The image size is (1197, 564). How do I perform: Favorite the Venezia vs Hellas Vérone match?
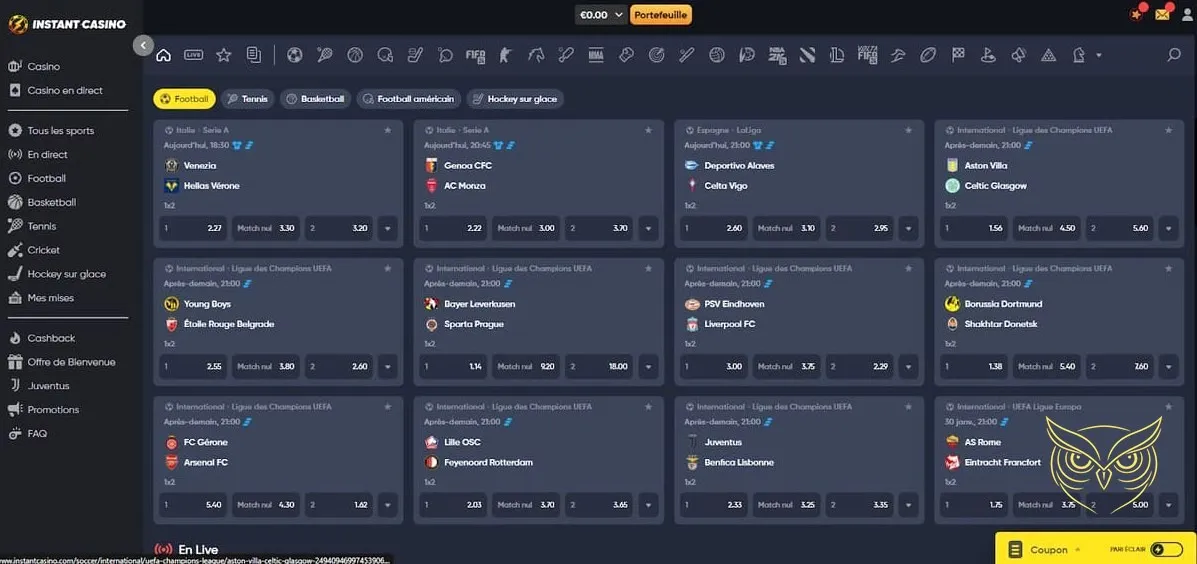click(388, 131)
